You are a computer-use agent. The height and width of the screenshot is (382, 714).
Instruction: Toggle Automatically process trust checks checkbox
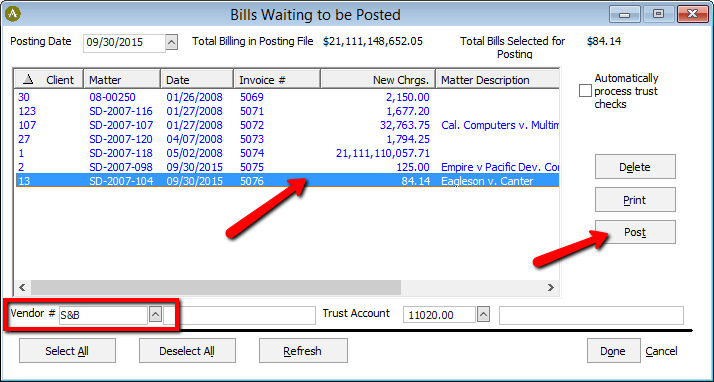pyautogui.click(x=585, y=91)
